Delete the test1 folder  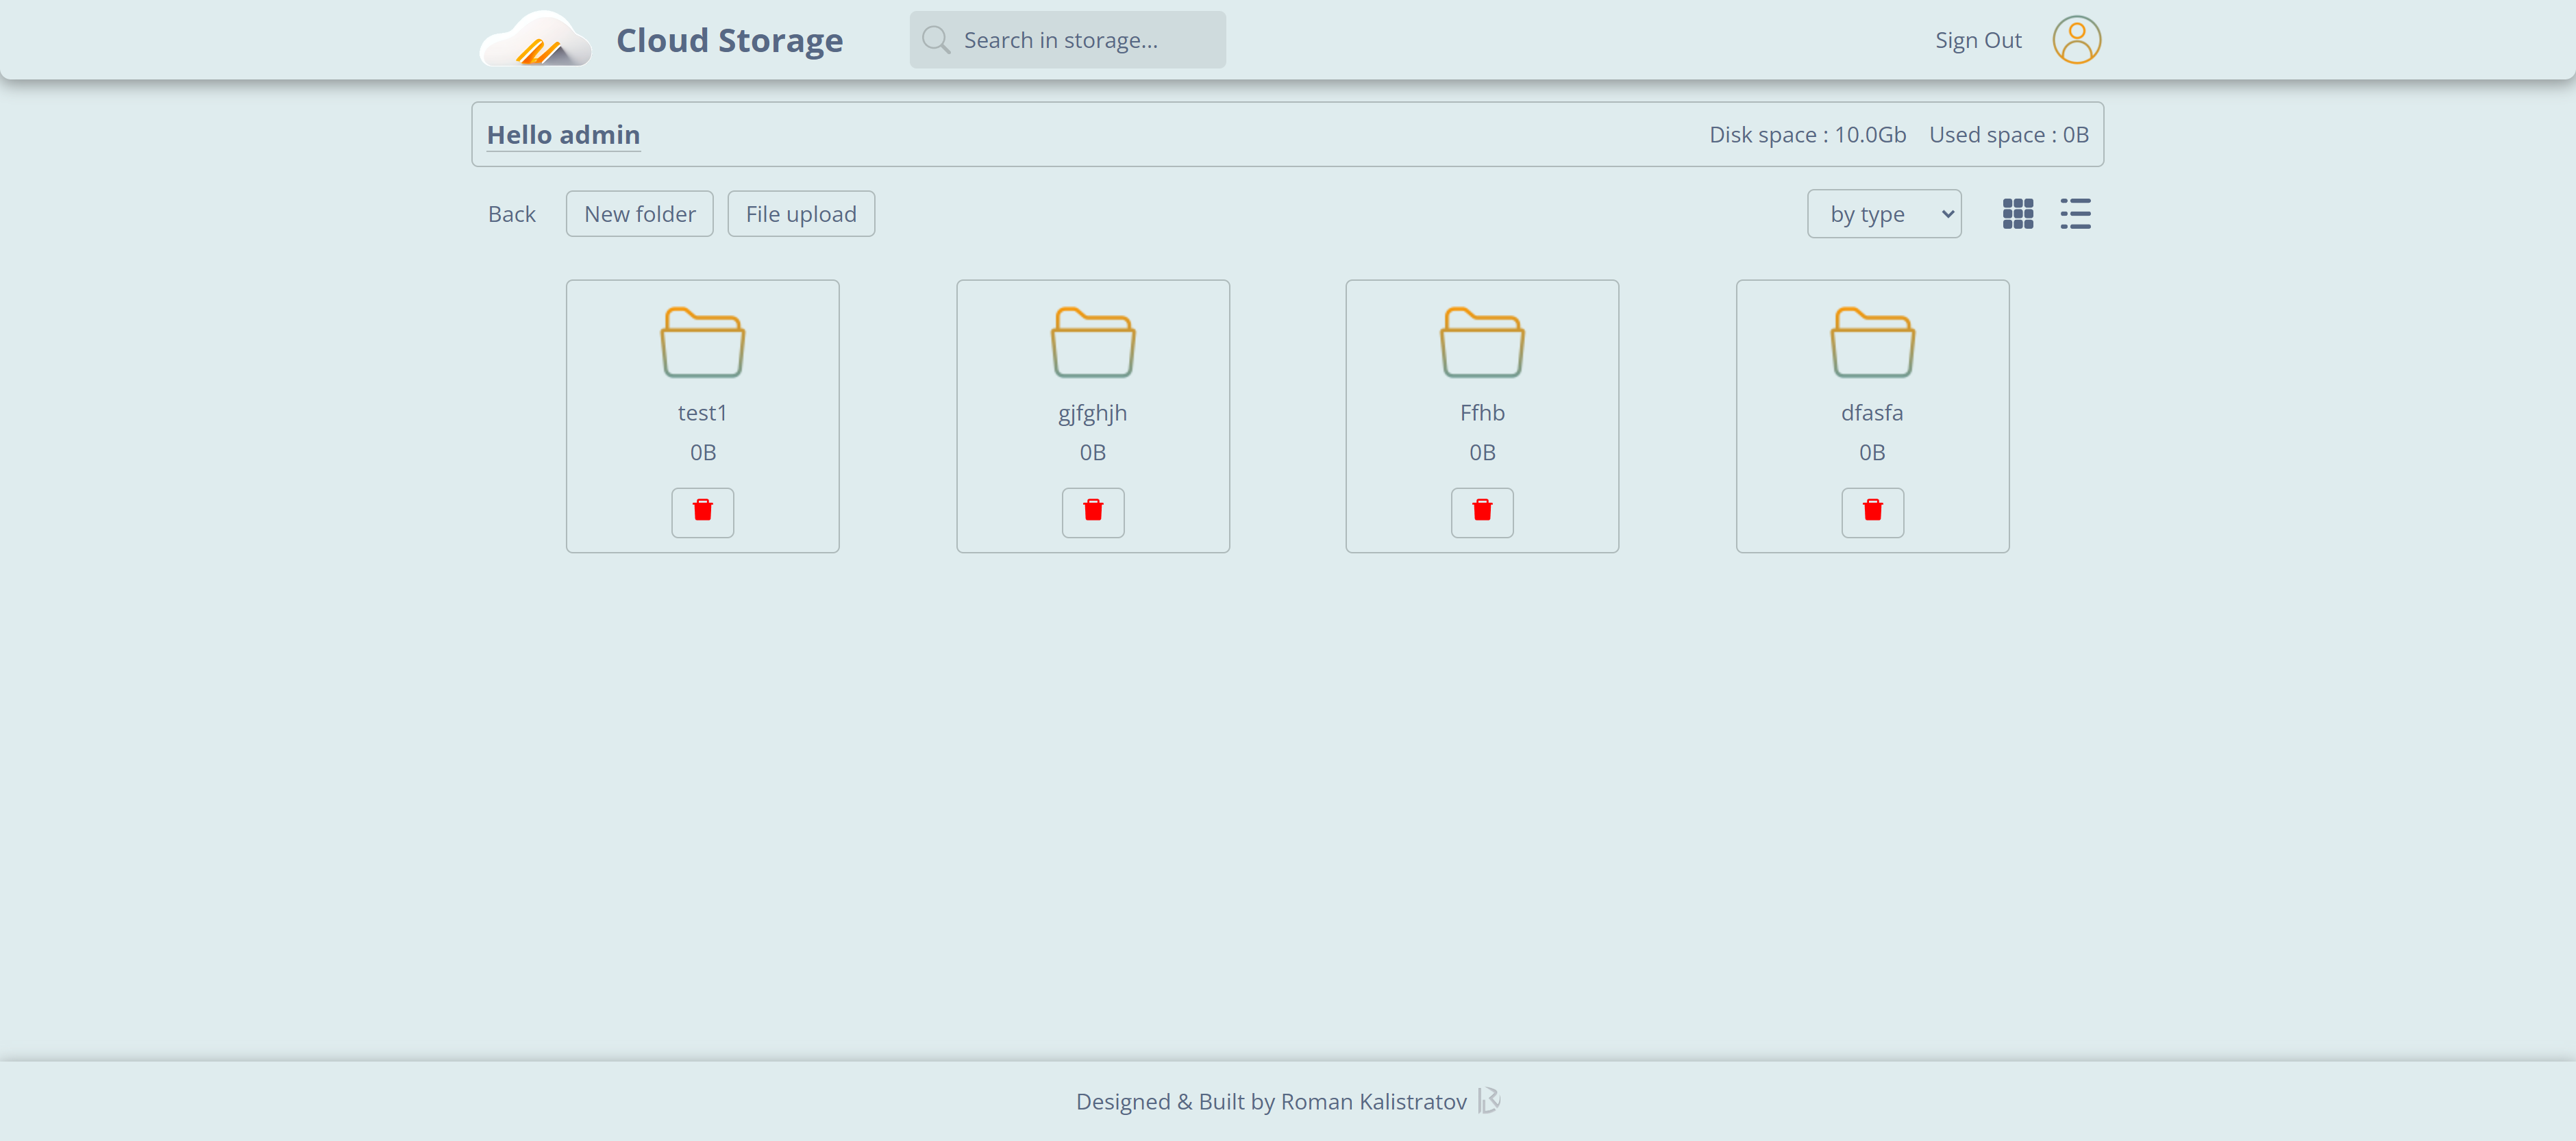click(x=702, y=512)
